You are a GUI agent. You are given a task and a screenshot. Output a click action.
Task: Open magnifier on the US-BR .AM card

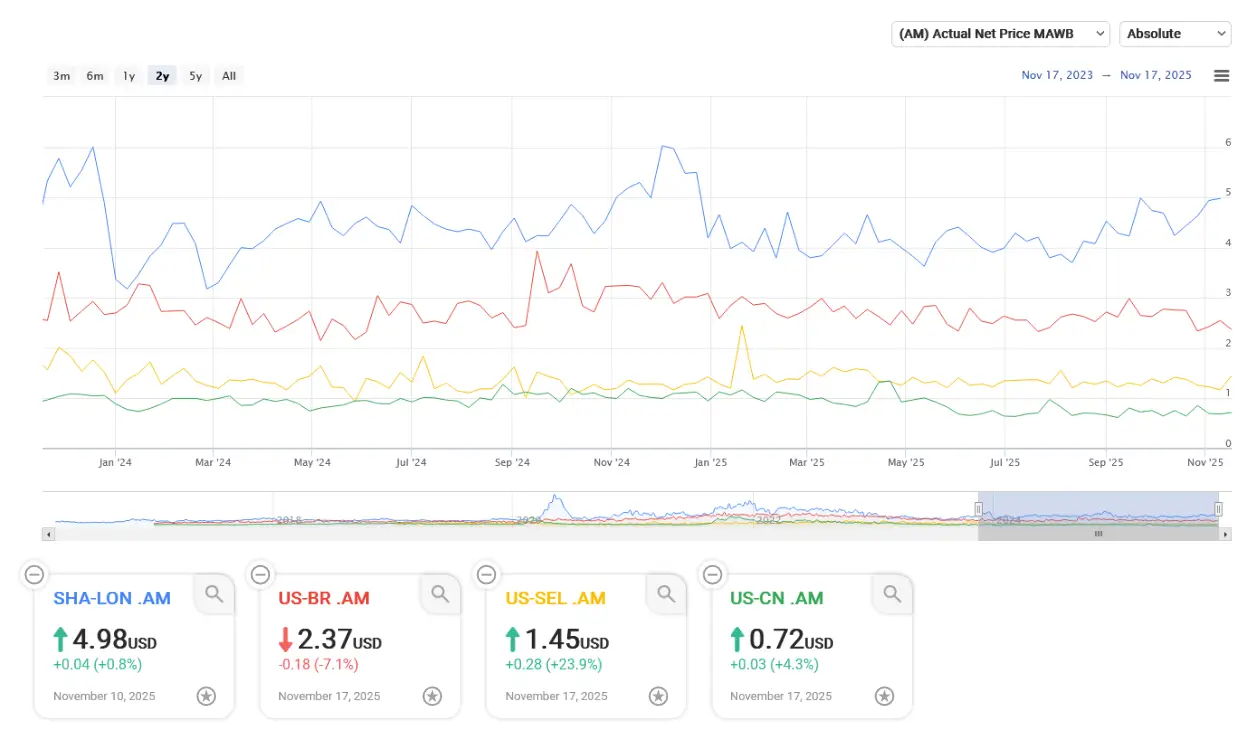point(440,594)
